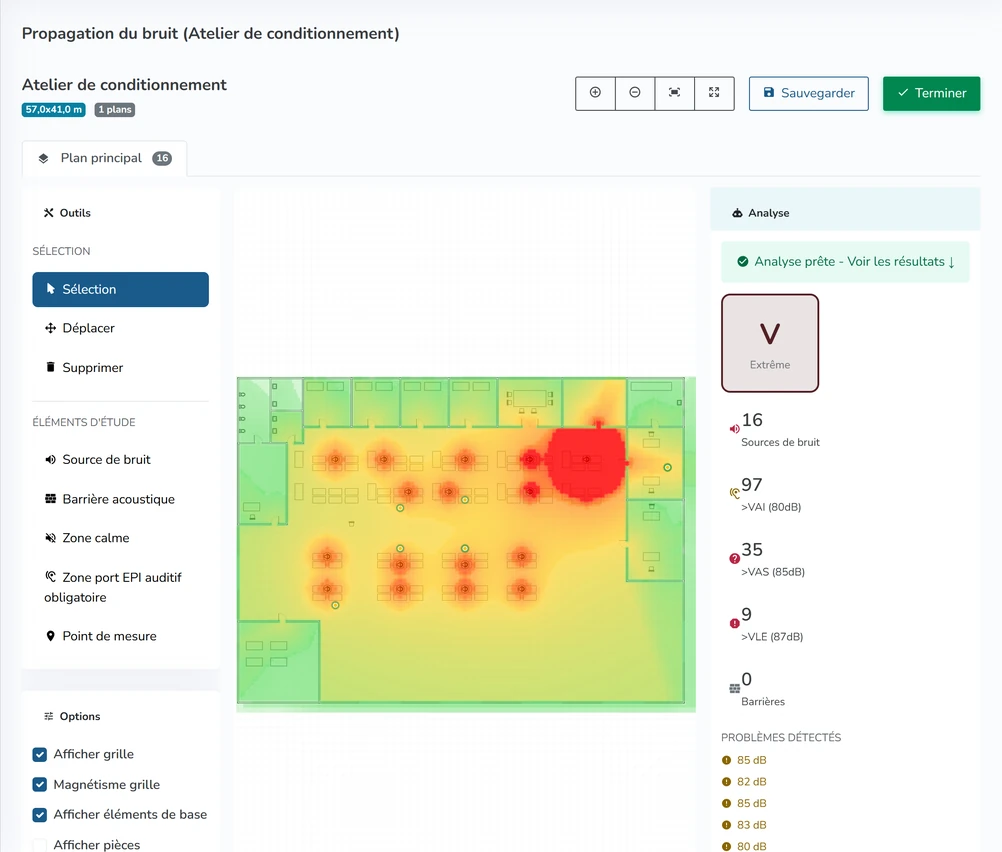Click the zoom in icon
Viewport: 1002px width, 852px height.
(x=595, y=93)
